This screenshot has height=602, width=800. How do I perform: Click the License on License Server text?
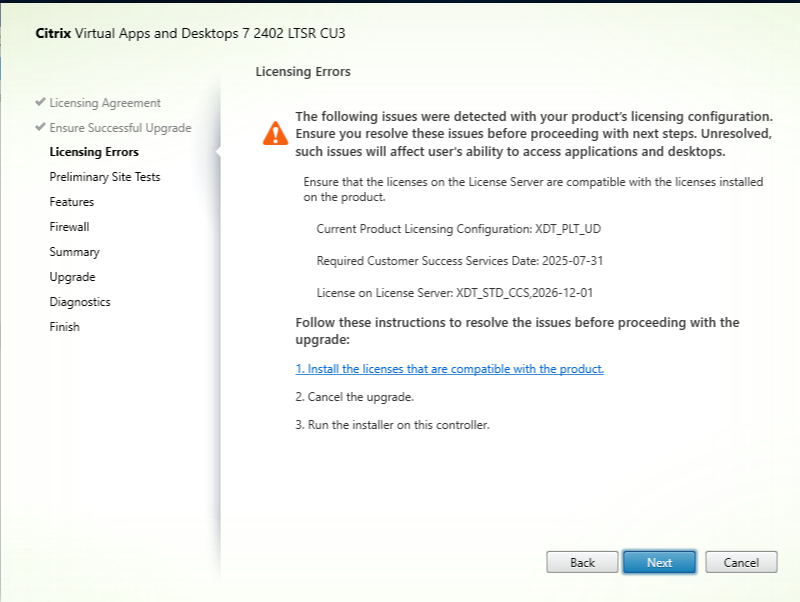453,292
